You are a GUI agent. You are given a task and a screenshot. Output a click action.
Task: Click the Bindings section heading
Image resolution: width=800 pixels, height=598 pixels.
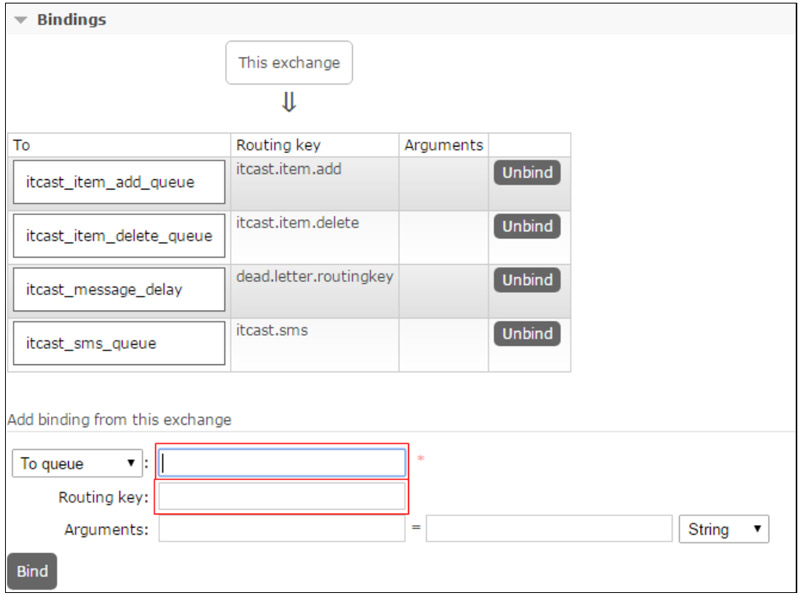tap(71, 19)
